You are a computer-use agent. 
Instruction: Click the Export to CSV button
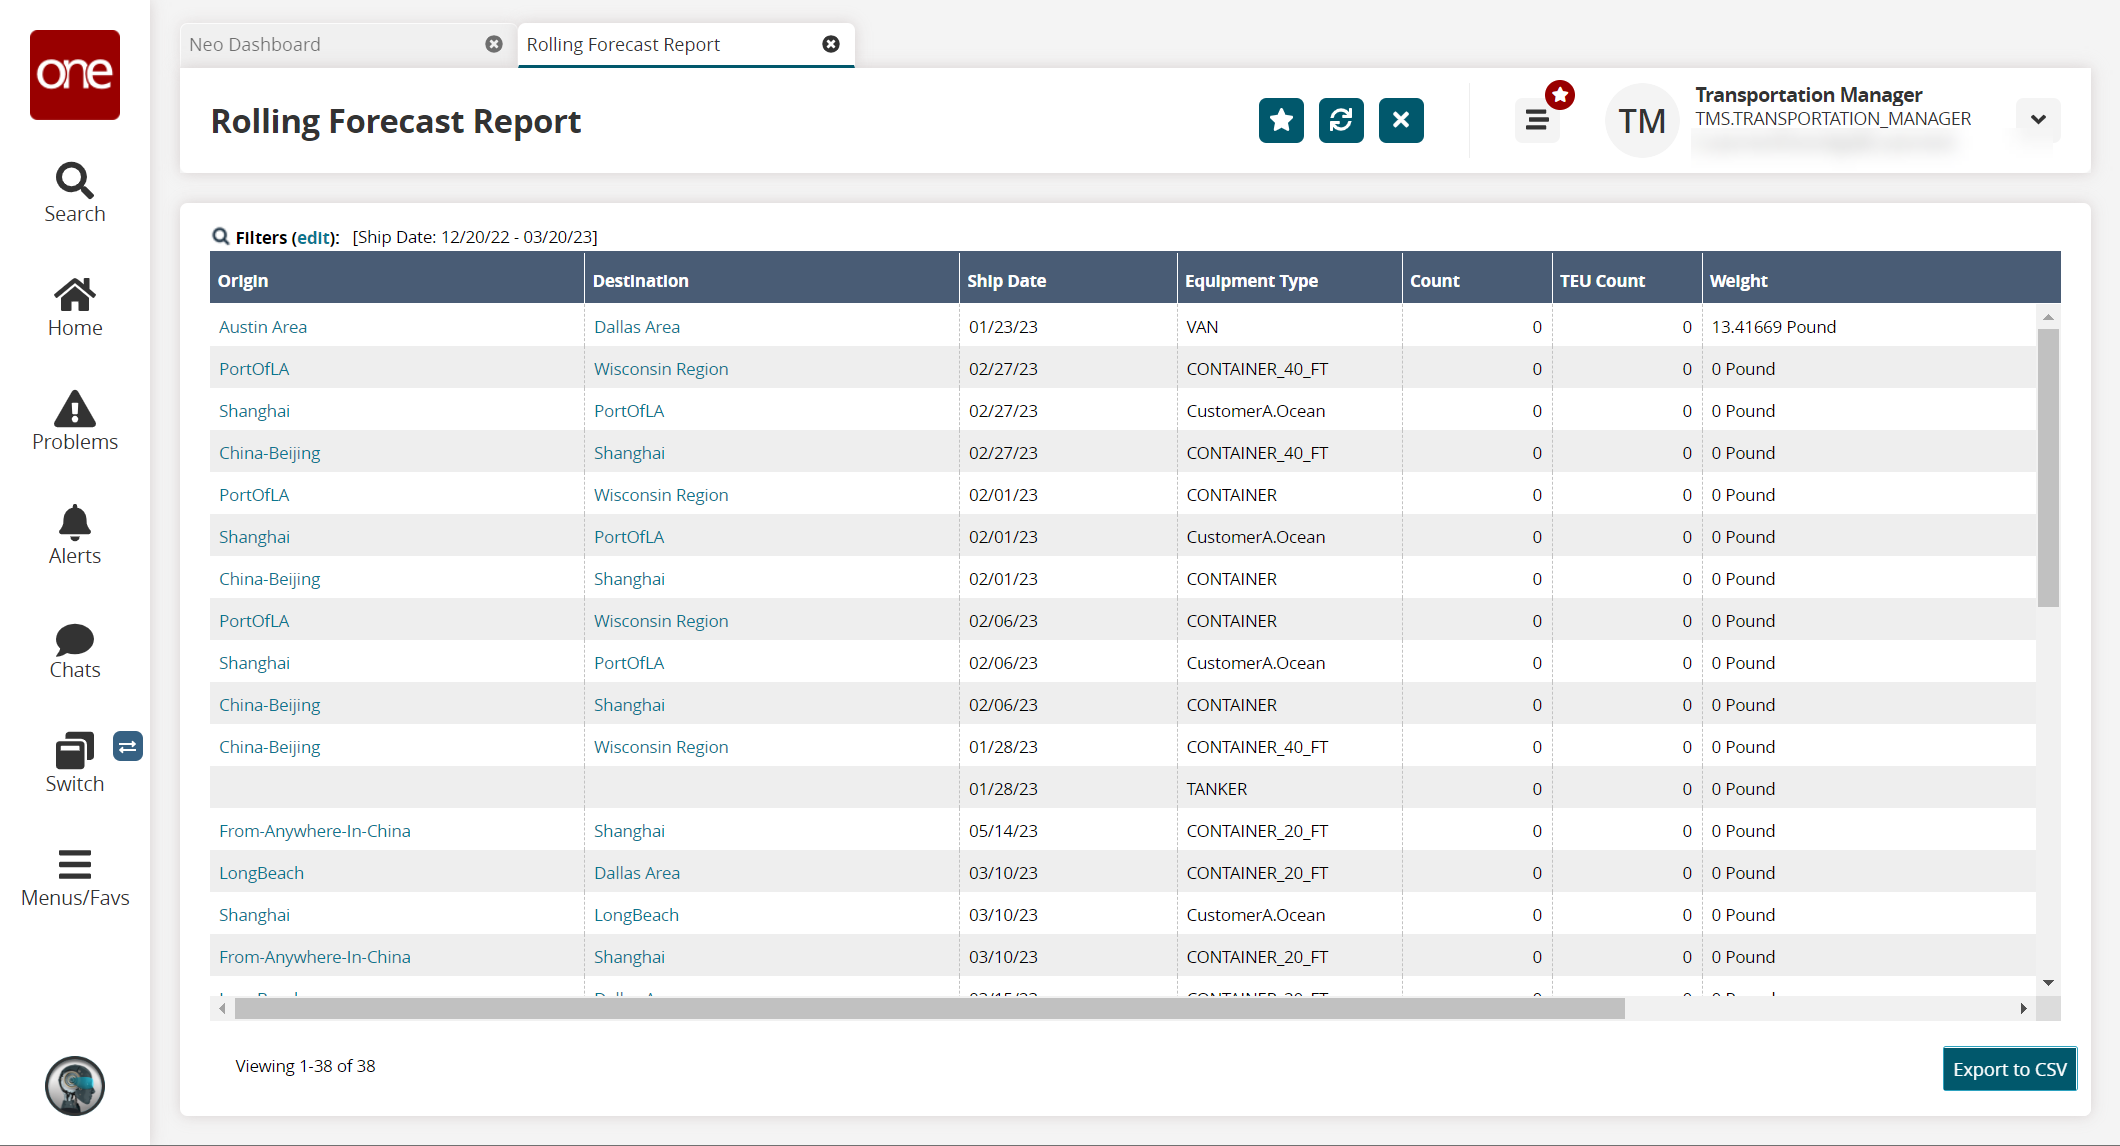pos(2009,1069)
